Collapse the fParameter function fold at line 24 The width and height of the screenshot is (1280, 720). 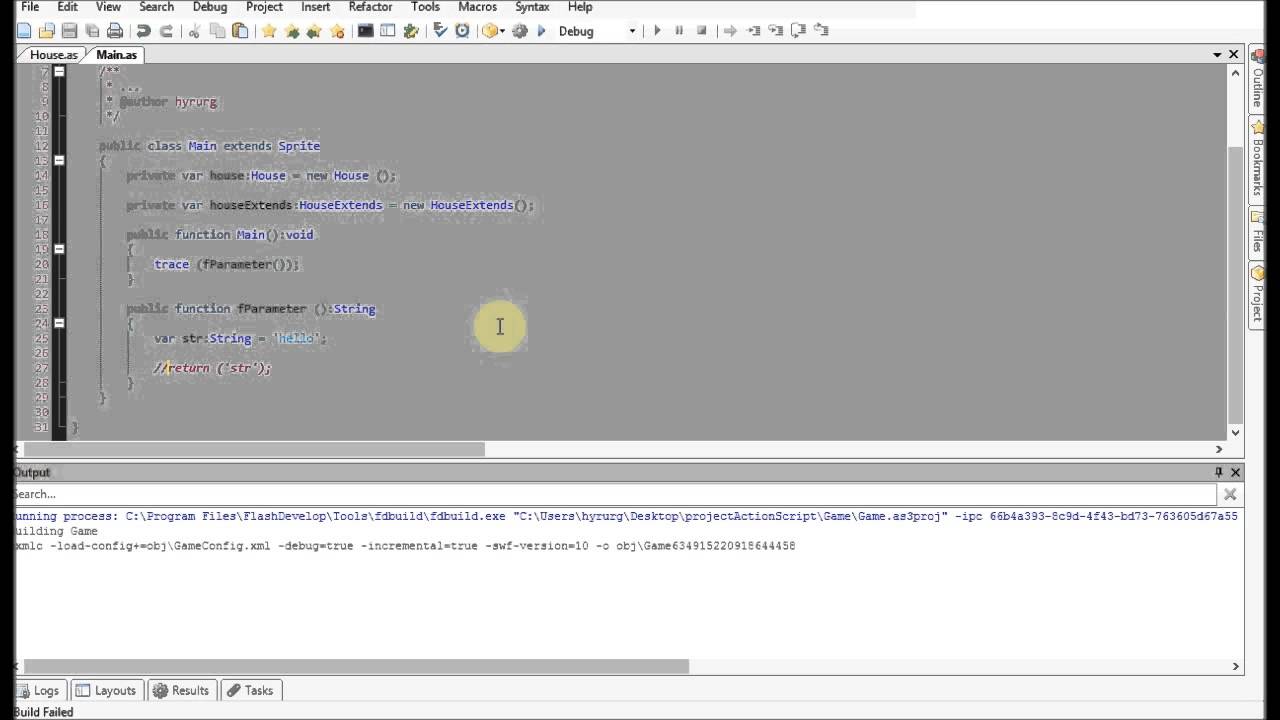tap(59, 323)
